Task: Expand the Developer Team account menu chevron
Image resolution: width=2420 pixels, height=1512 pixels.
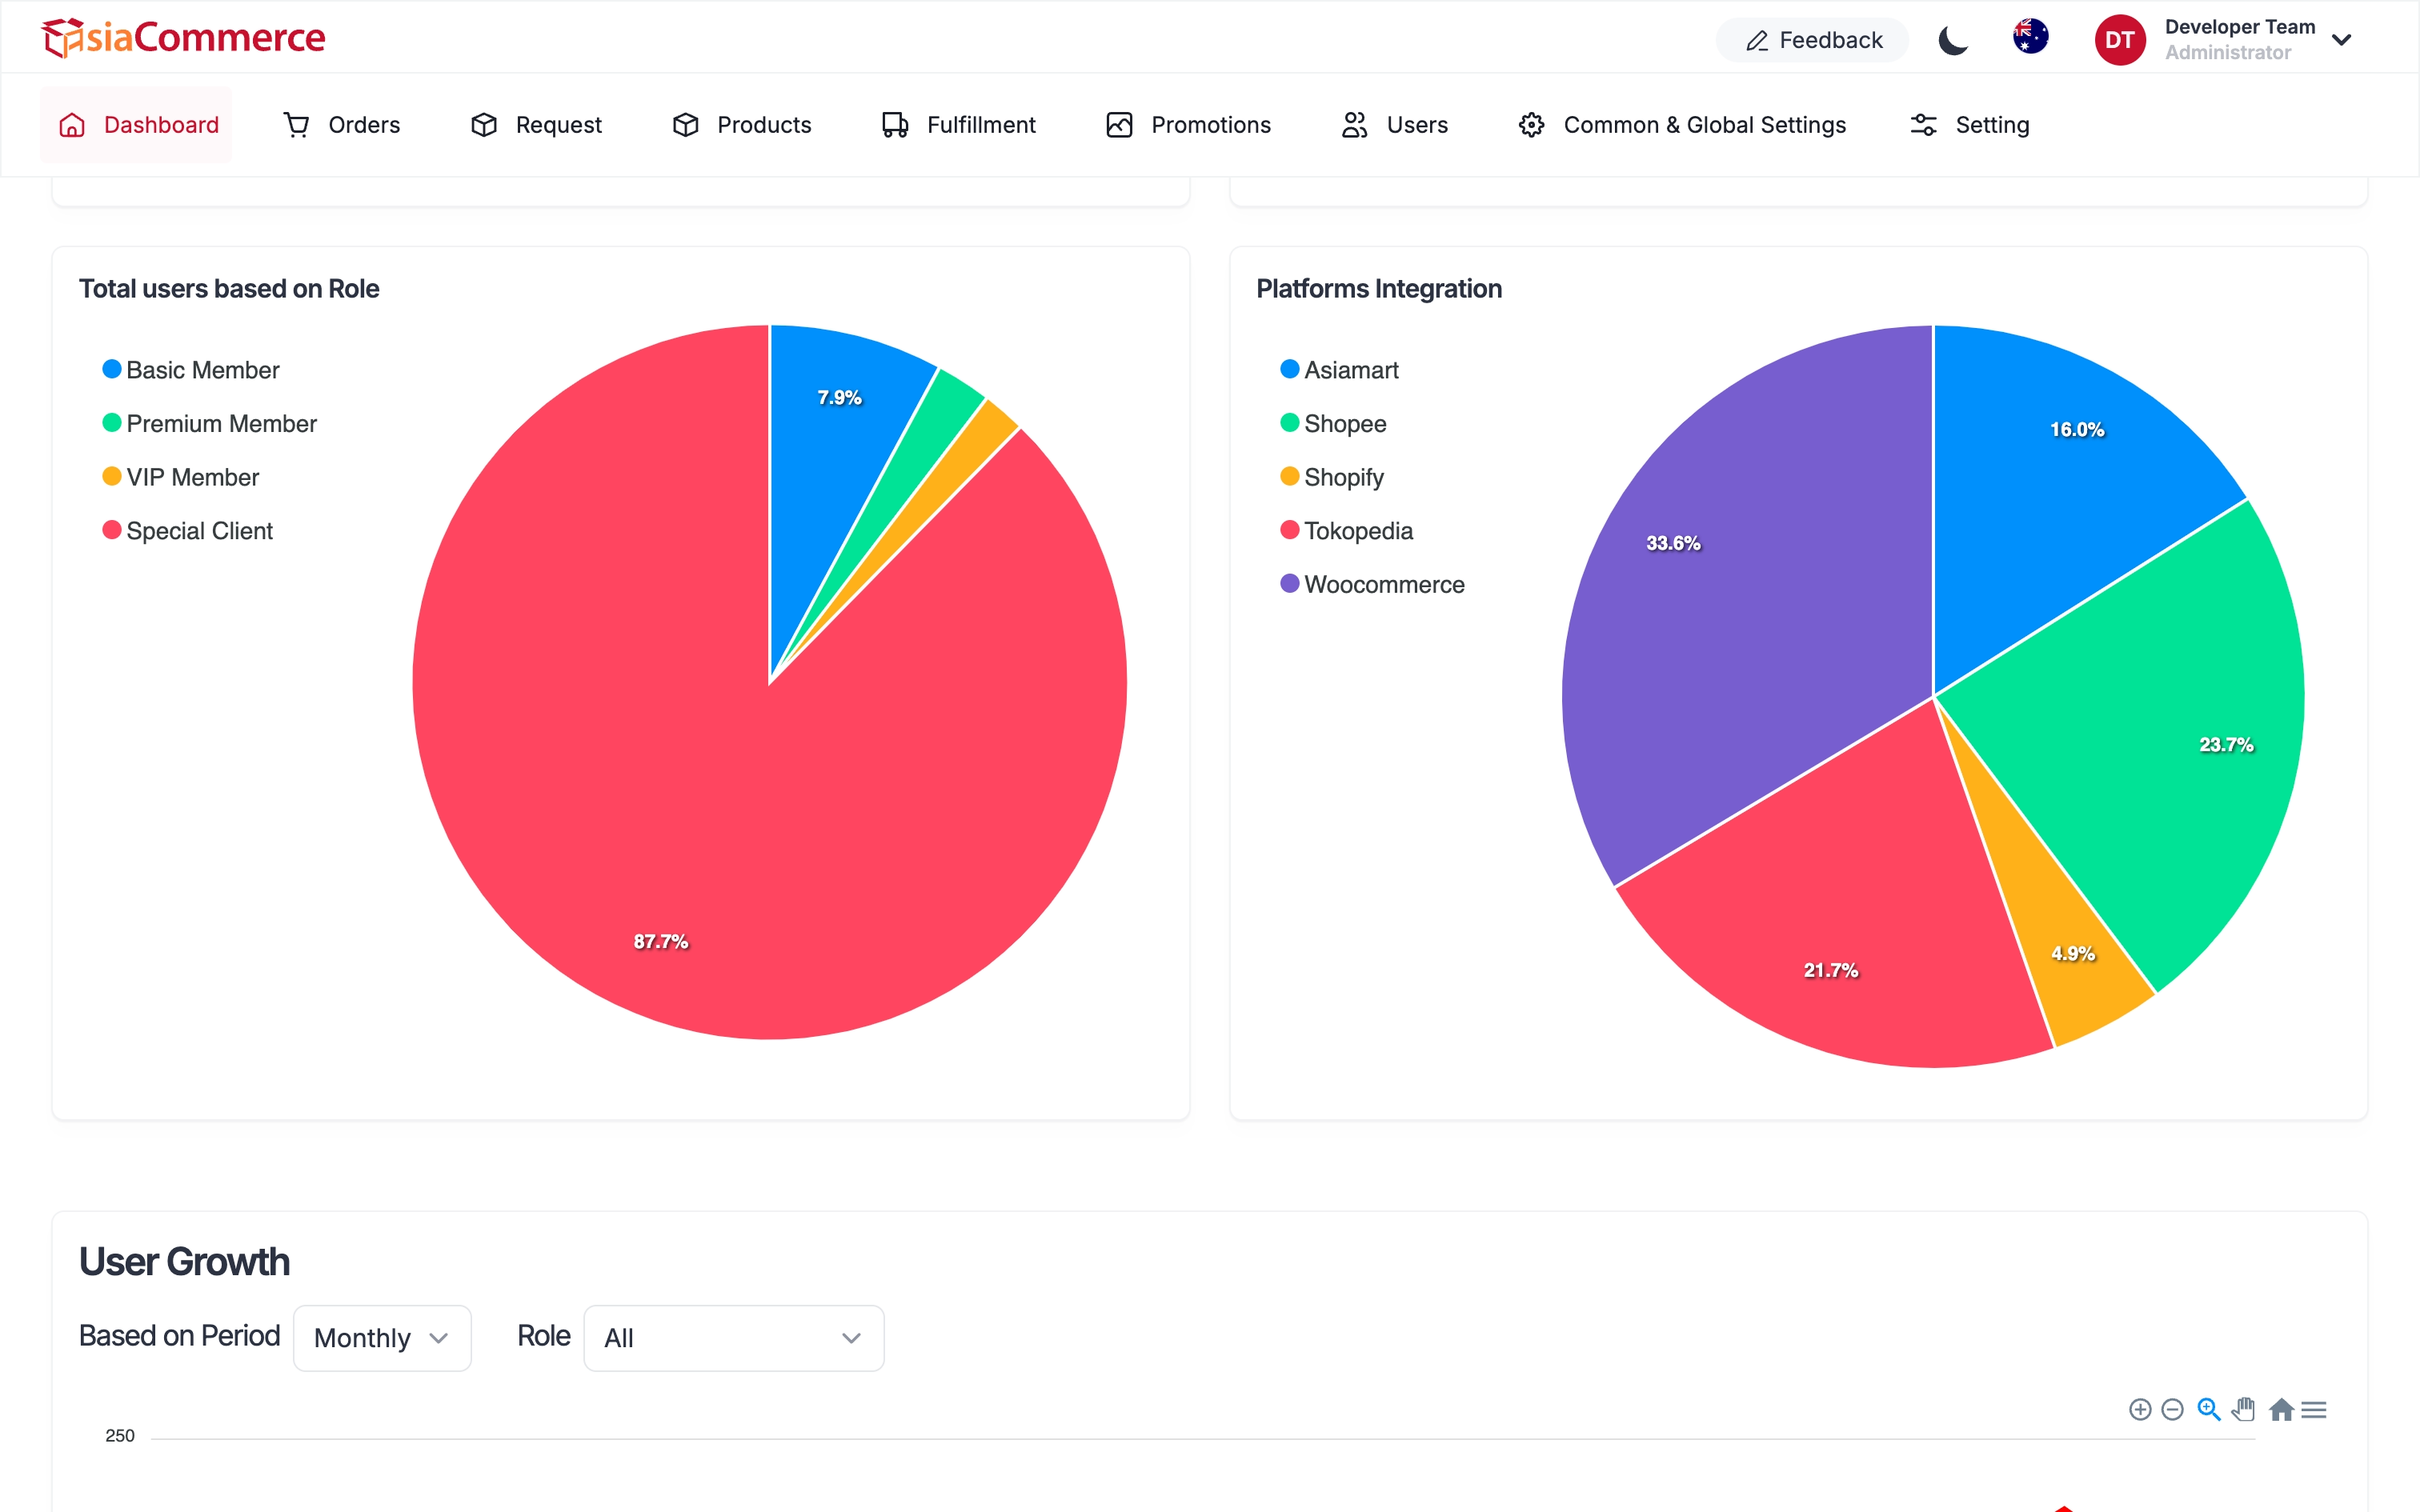Action: click(2341, 40)
